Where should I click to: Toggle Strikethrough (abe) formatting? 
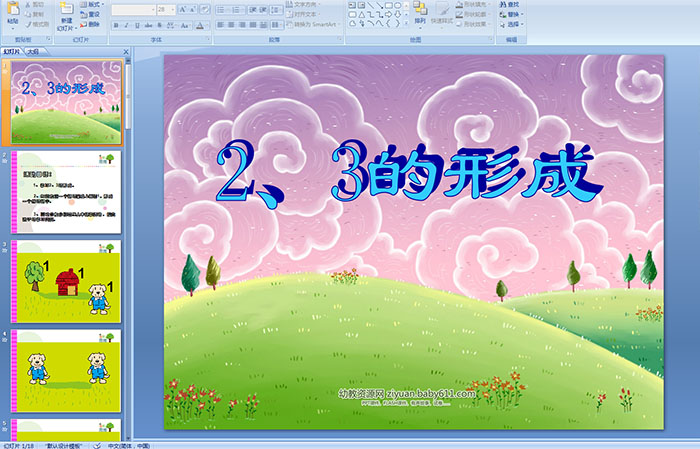coord(148,25)
